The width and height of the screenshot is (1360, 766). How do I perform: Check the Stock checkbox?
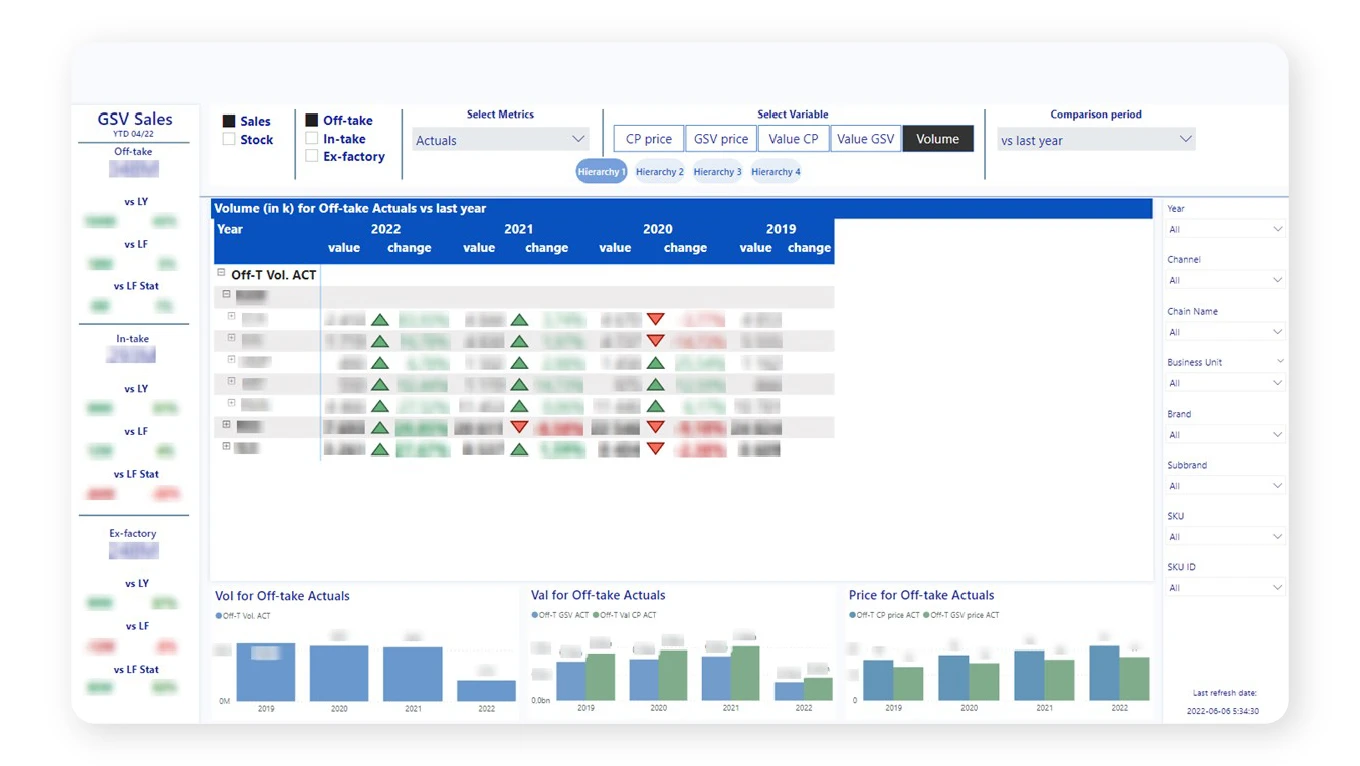click(229, 140)
